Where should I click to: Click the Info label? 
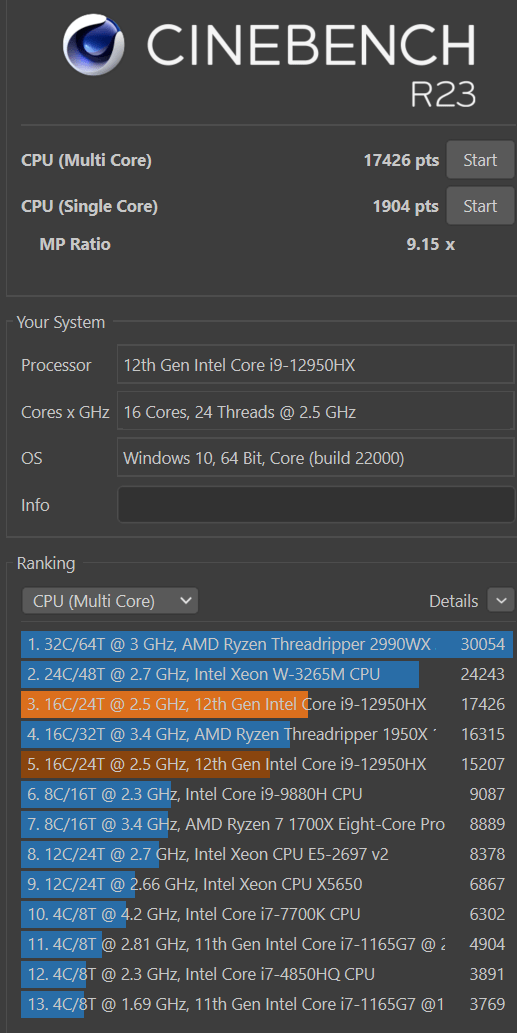pyautogui.click(x=36, y=505)
